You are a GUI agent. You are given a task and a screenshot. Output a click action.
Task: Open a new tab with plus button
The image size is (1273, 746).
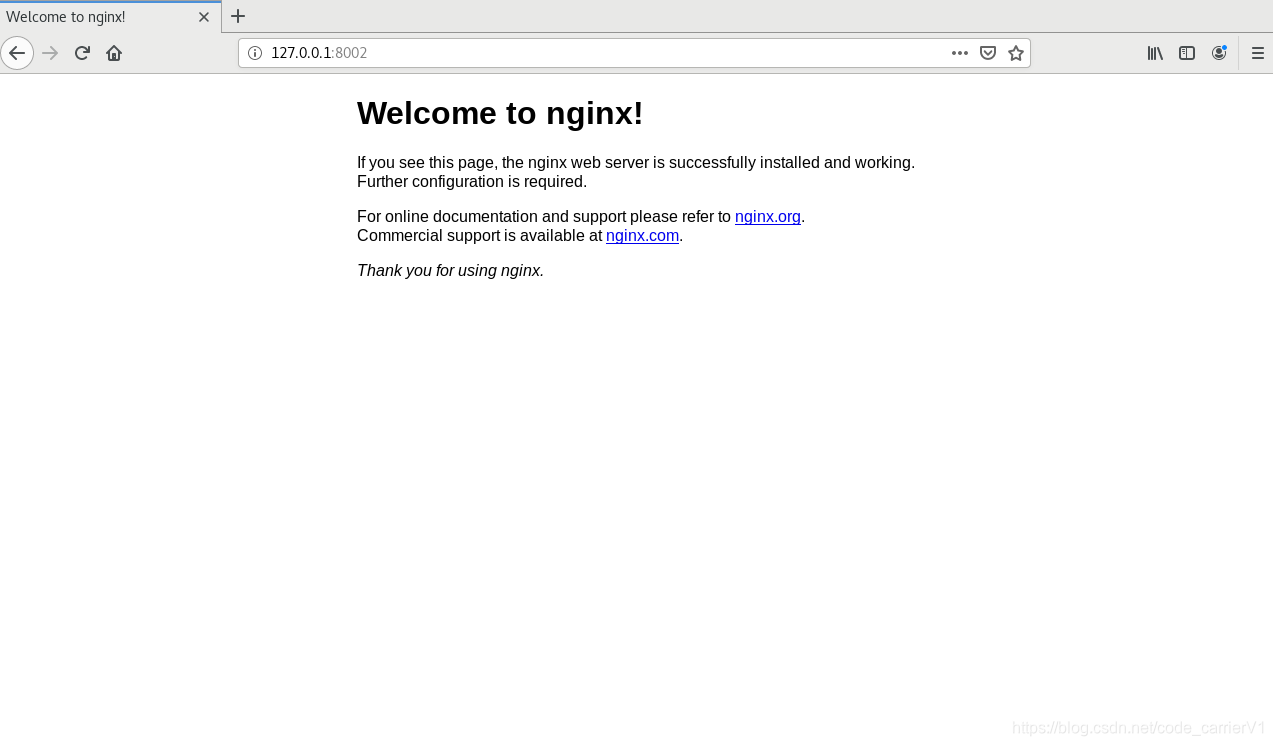[238, 16]
